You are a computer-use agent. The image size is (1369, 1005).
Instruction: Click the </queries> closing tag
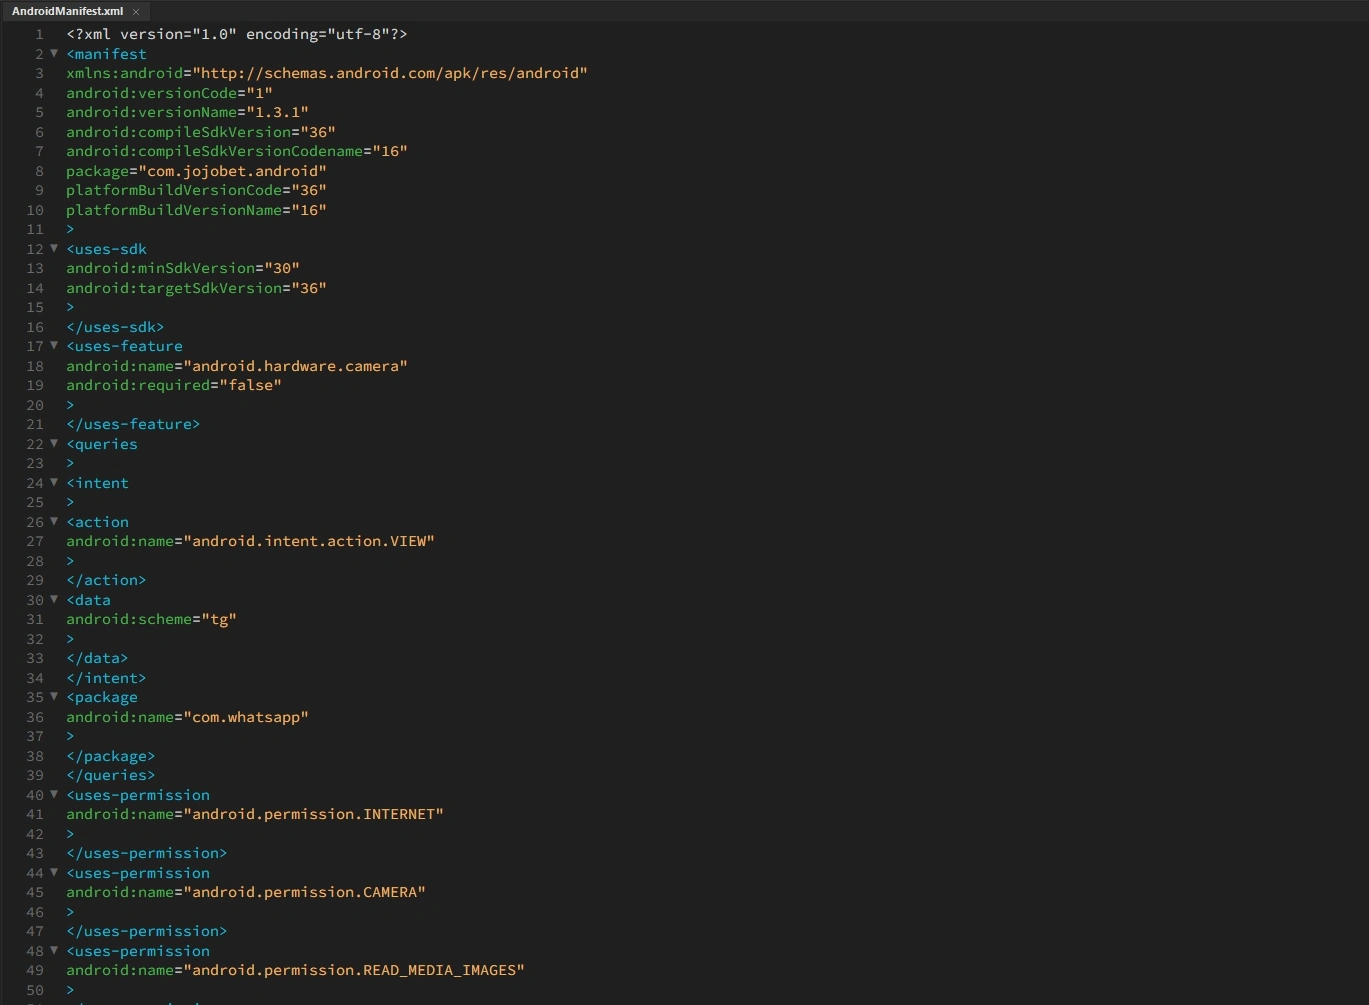click(x=110, y=775)
